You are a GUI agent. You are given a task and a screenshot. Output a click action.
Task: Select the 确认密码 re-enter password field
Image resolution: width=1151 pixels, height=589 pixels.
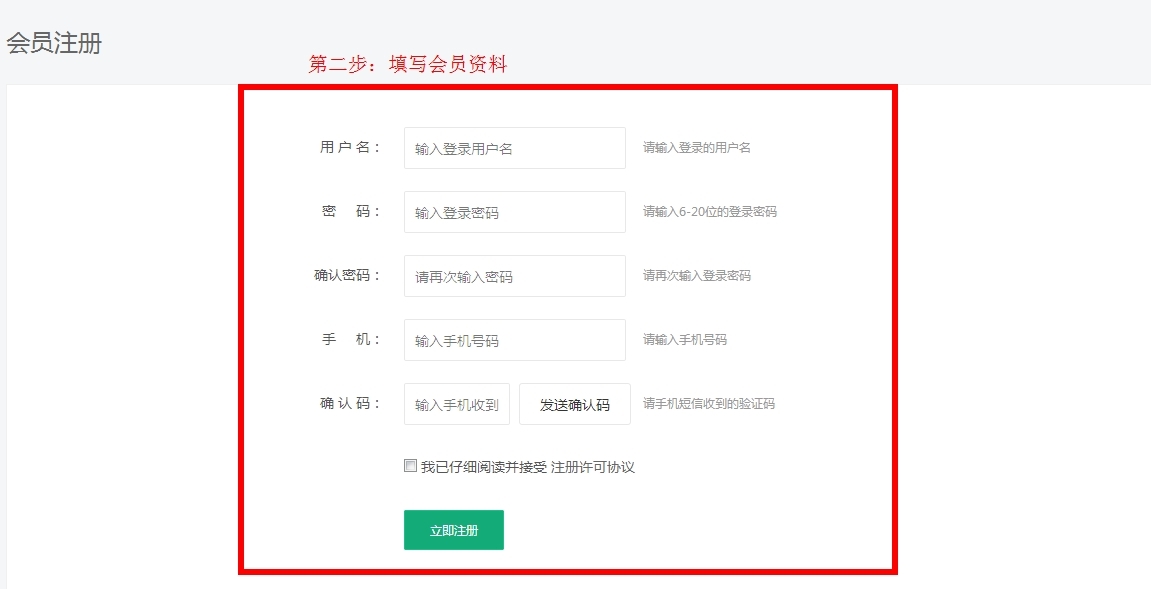click(x=514, y=276)
